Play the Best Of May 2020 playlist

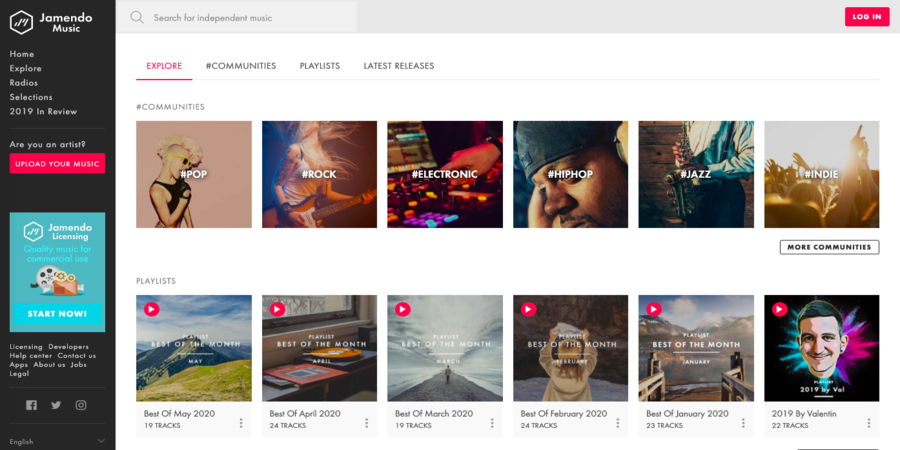152,309
